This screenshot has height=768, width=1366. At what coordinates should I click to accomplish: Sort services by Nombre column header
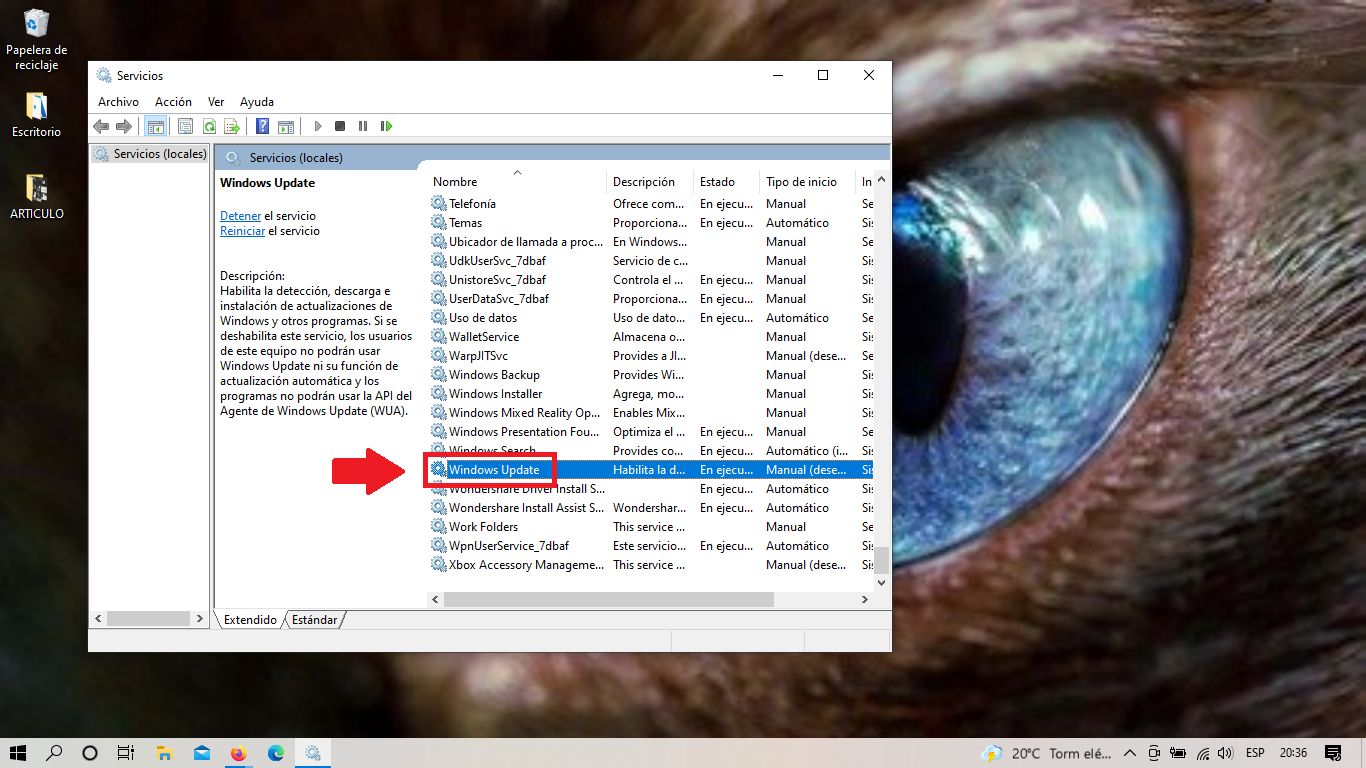tap(455, 182)
